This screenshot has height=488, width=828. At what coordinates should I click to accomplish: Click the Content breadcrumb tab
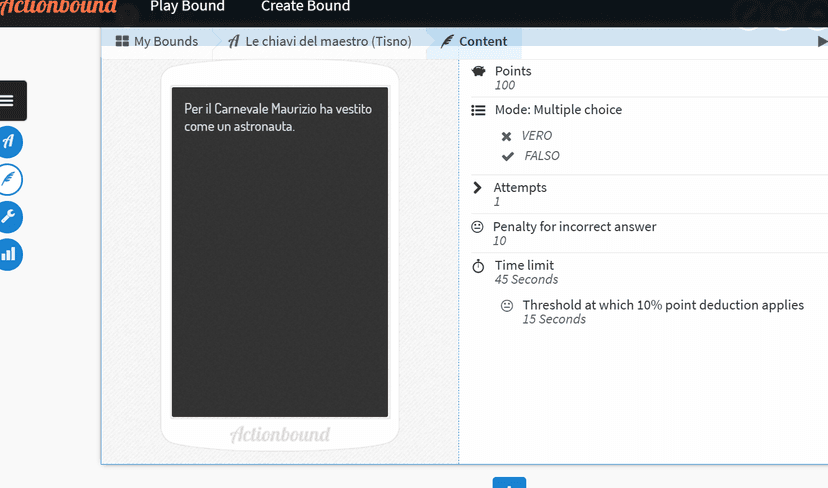pyautogui.click(x=482, y=42)
